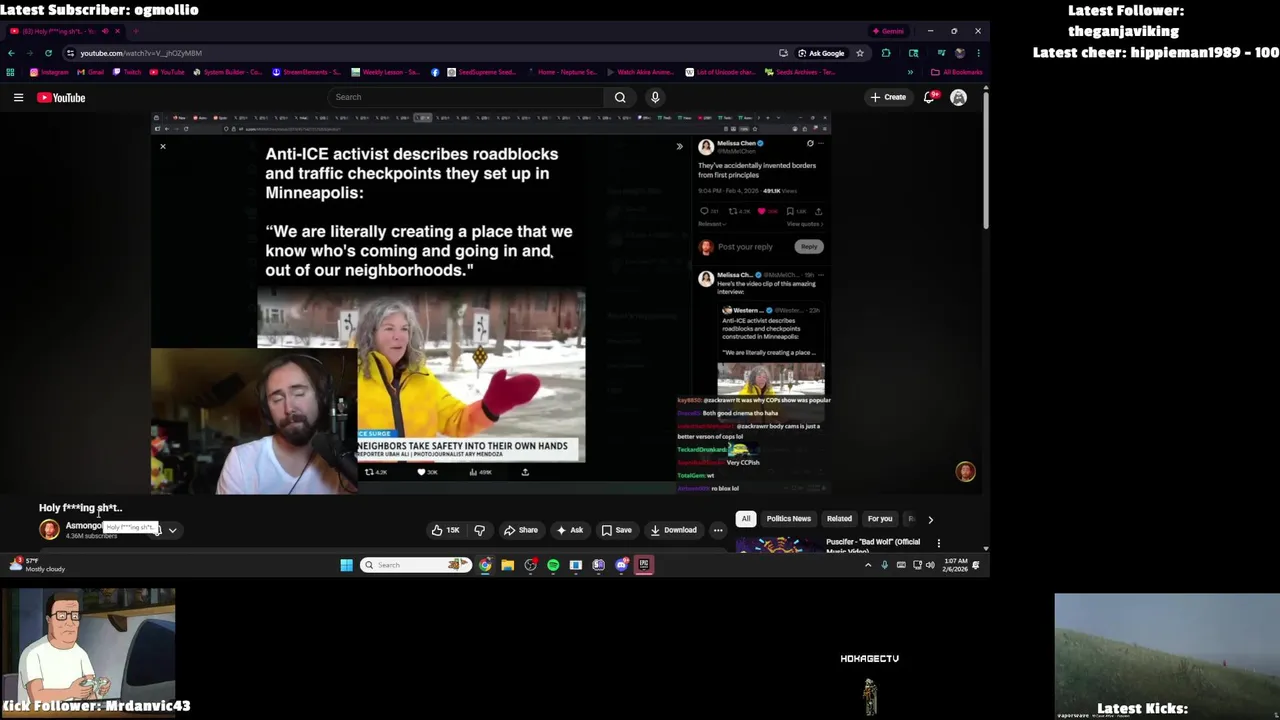
Task: Go to YouTube home via logo
Action: pyautogui.click(x=62, y=97)
